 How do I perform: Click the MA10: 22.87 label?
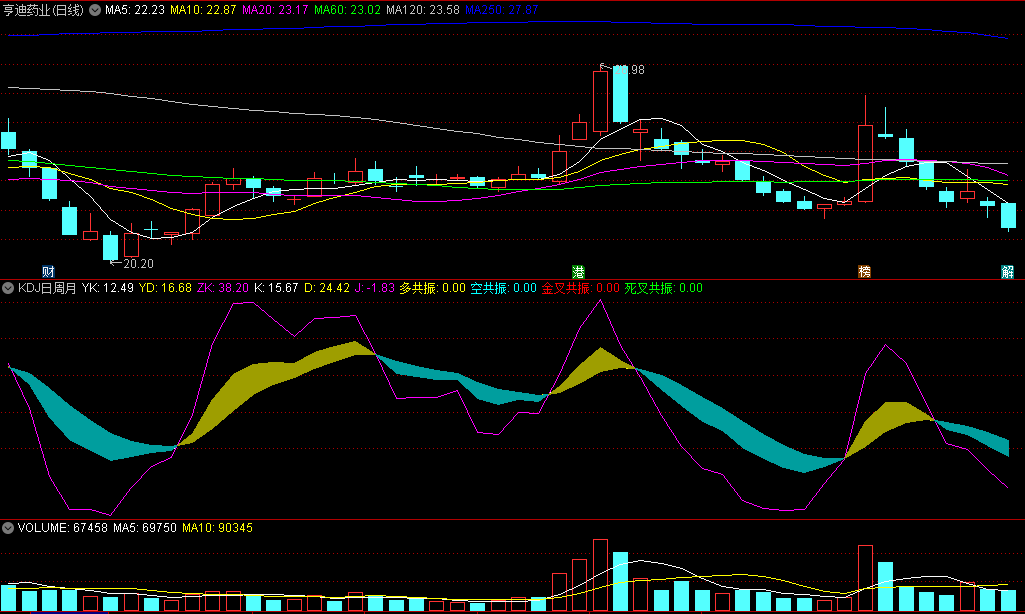coord(203,10)
